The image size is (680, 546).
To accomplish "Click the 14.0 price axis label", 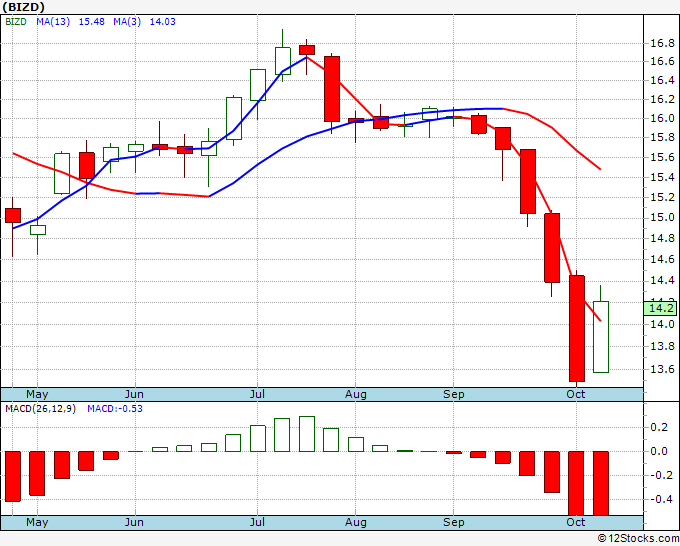I will pyautogui.click(x=662, y=324).
